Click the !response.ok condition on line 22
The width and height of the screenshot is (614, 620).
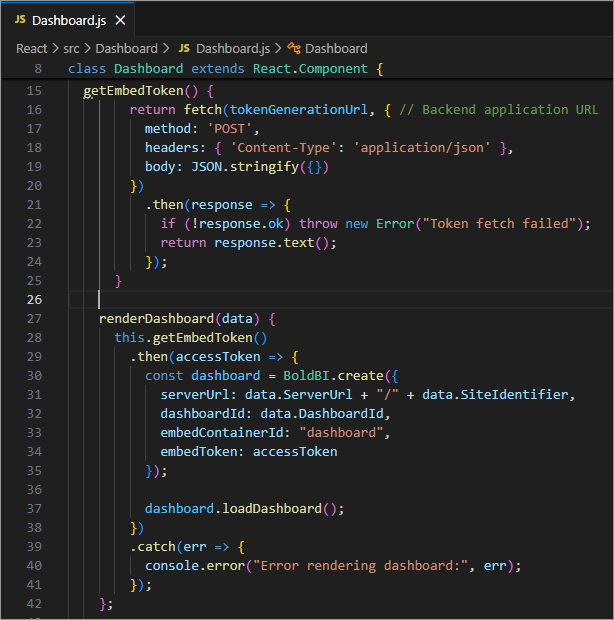tap(238, 224)
